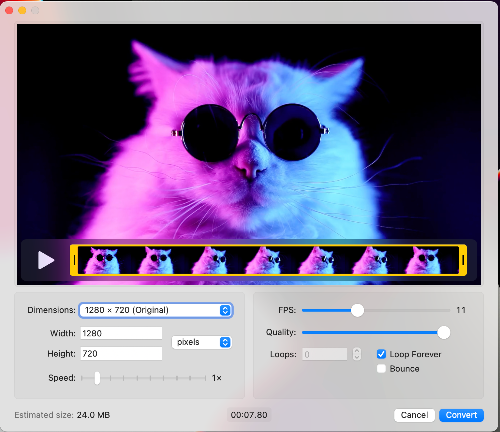Click the Estimated size 24.0 MB text
The height and width of the screenshot is (432, 500).
(x=62, y=415)
